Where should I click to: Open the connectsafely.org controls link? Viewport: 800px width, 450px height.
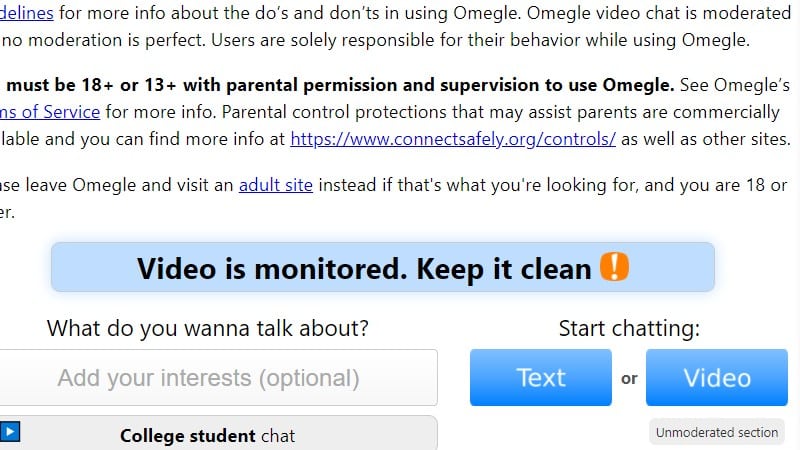pos(453,139)
